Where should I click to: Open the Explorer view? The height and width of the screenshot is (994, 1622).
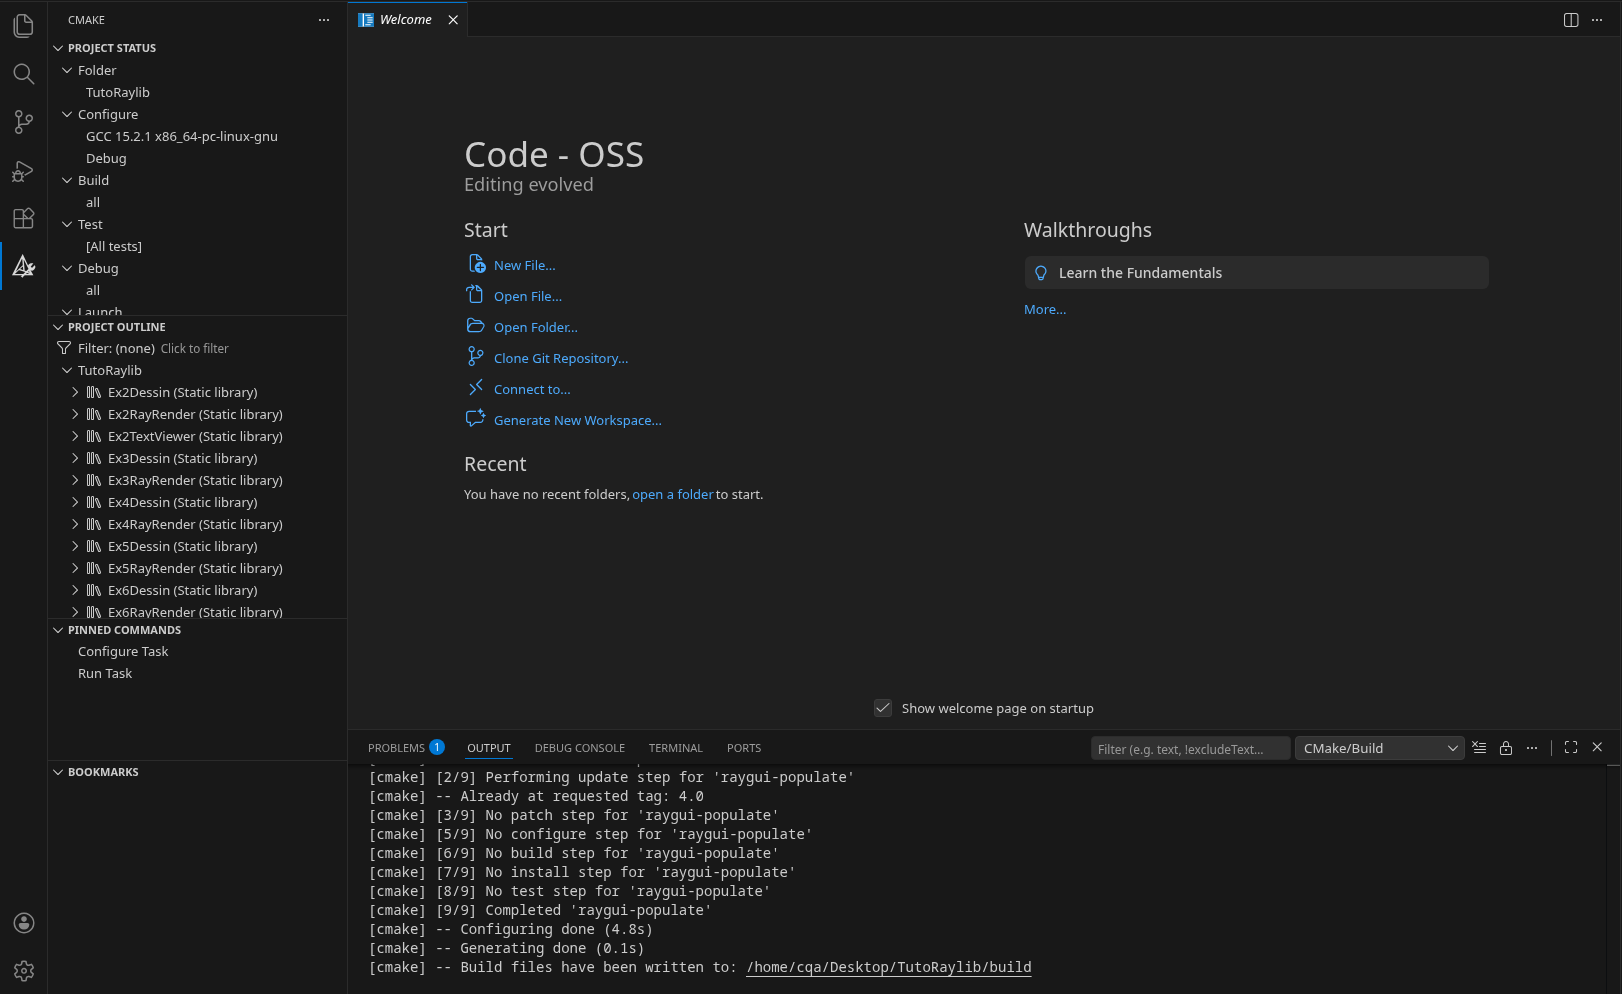coord(24,26)
